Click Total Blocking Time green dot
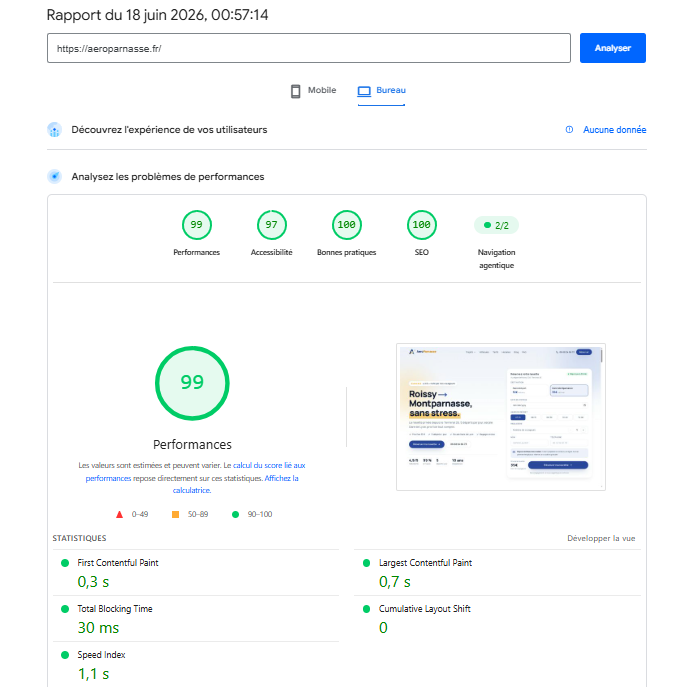This screenshot has height=687, width=698. point(65,609)
